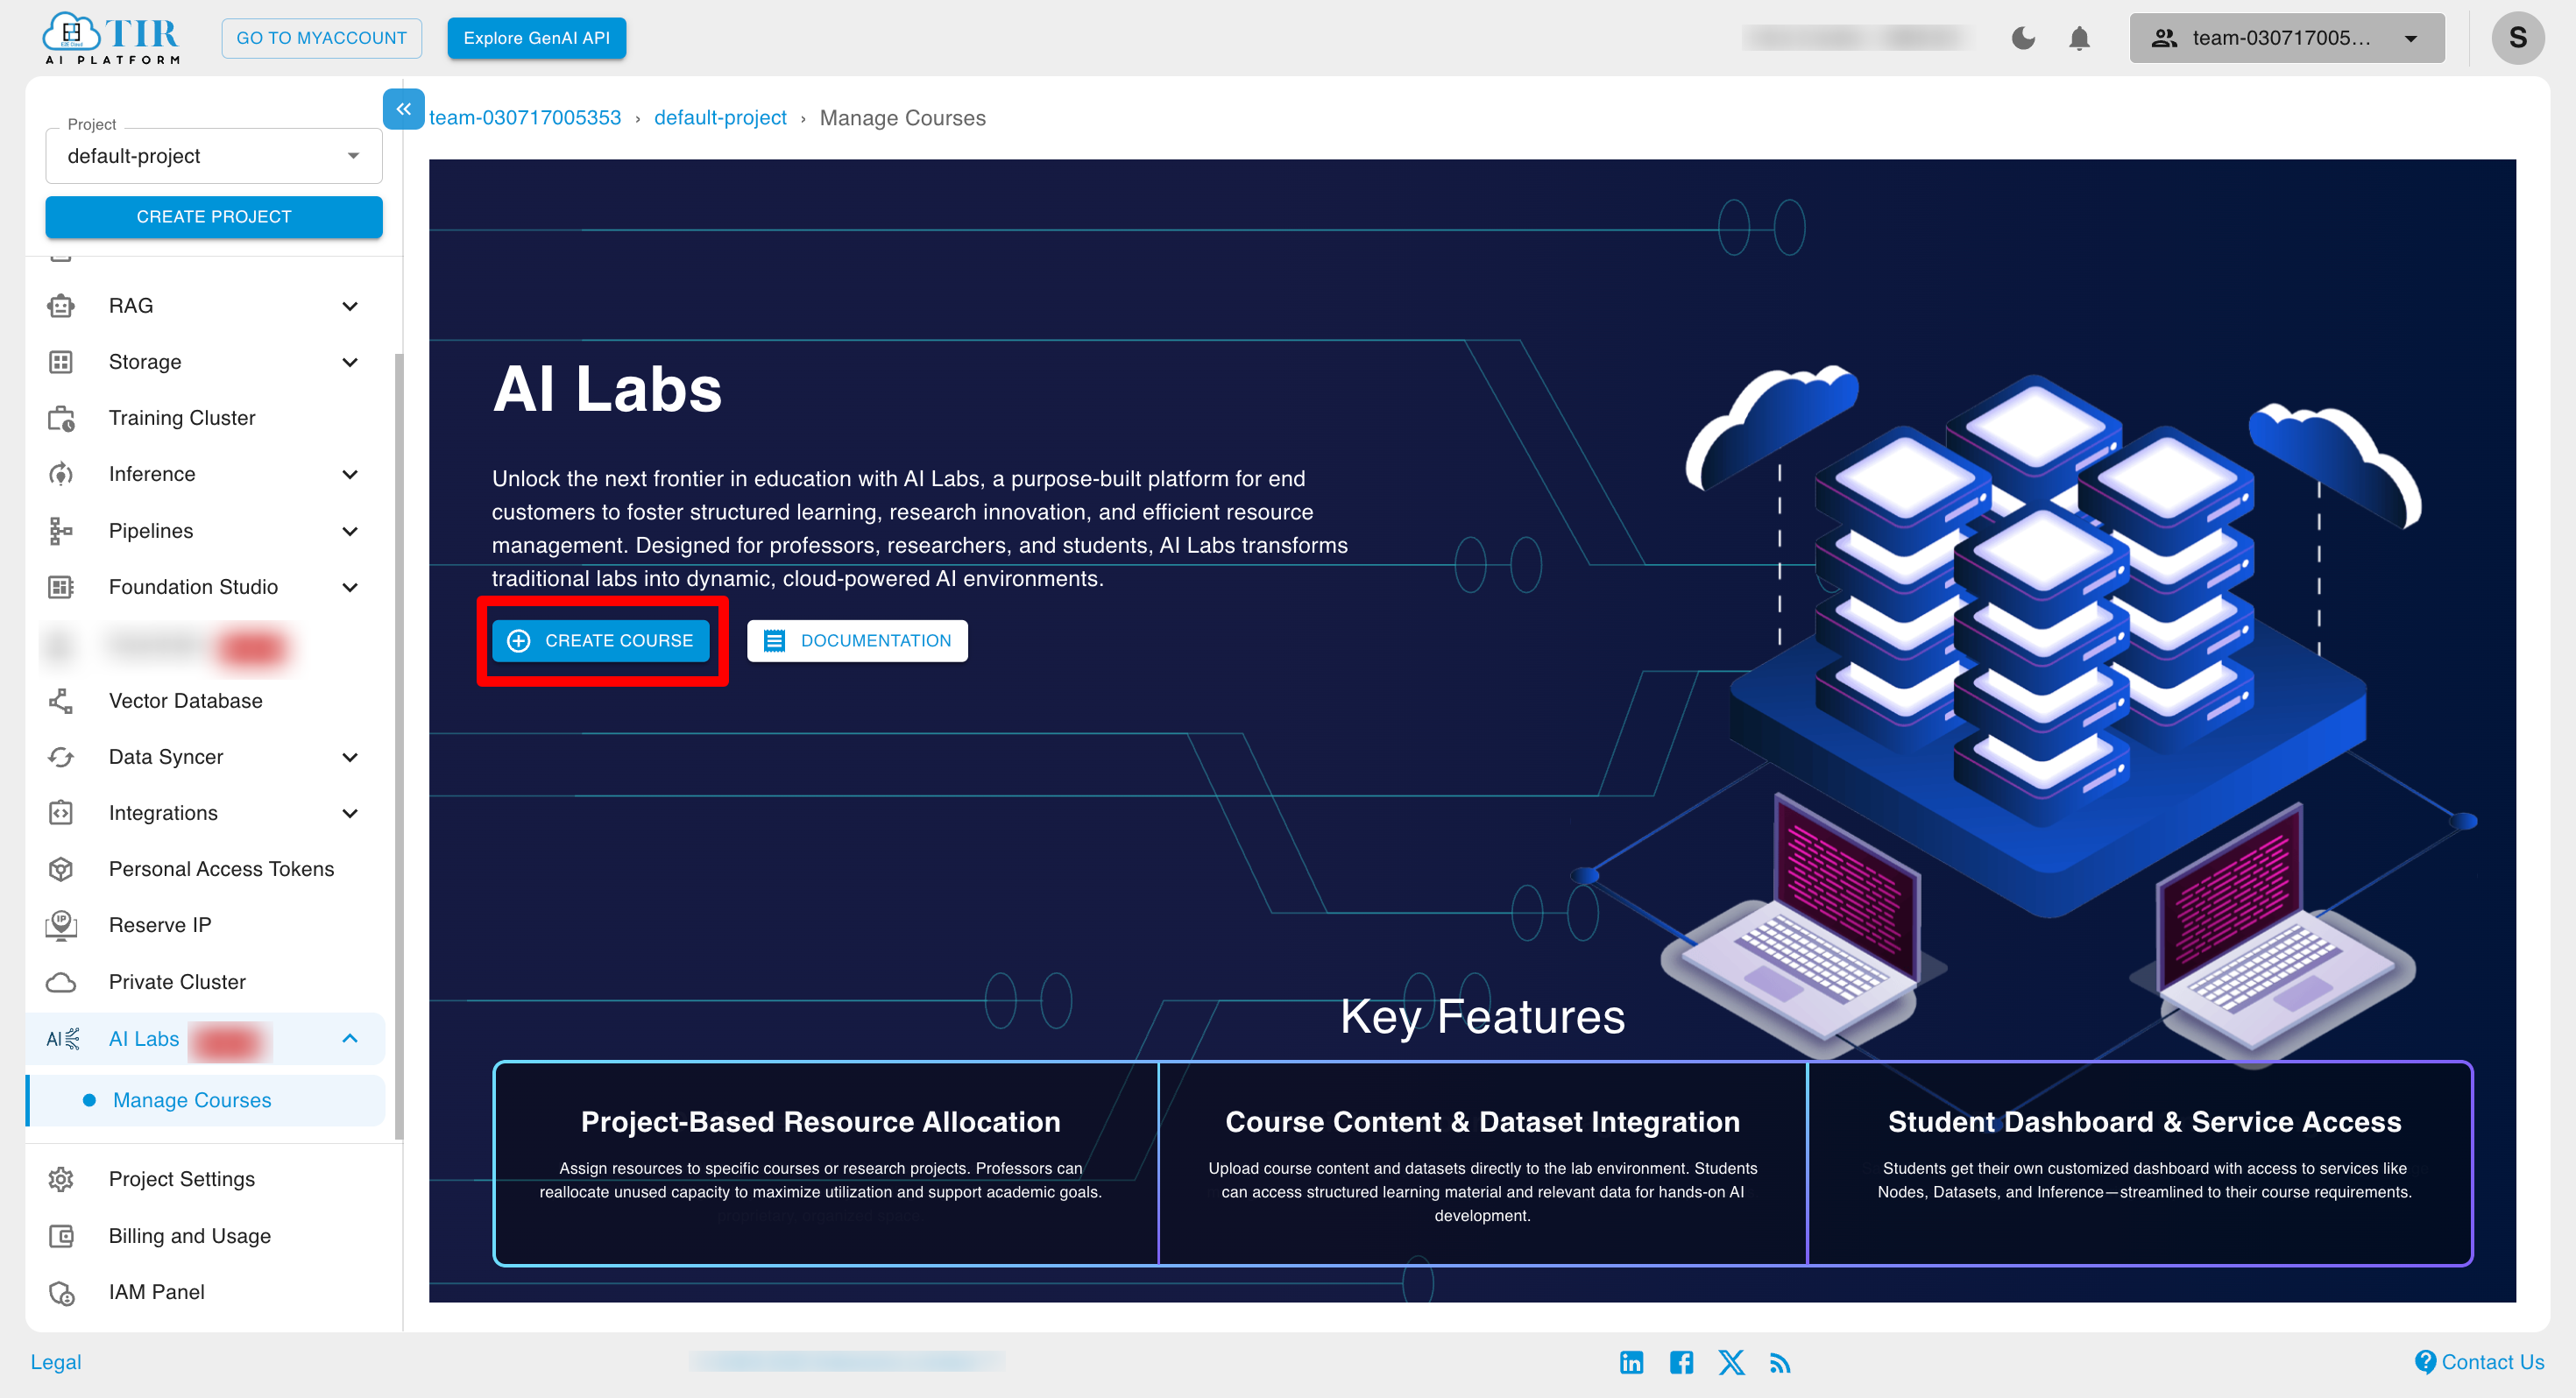Expand the Data Syncer menu chevron
The width and height of the screenshot is (2576, 1398).
(350, 757)
